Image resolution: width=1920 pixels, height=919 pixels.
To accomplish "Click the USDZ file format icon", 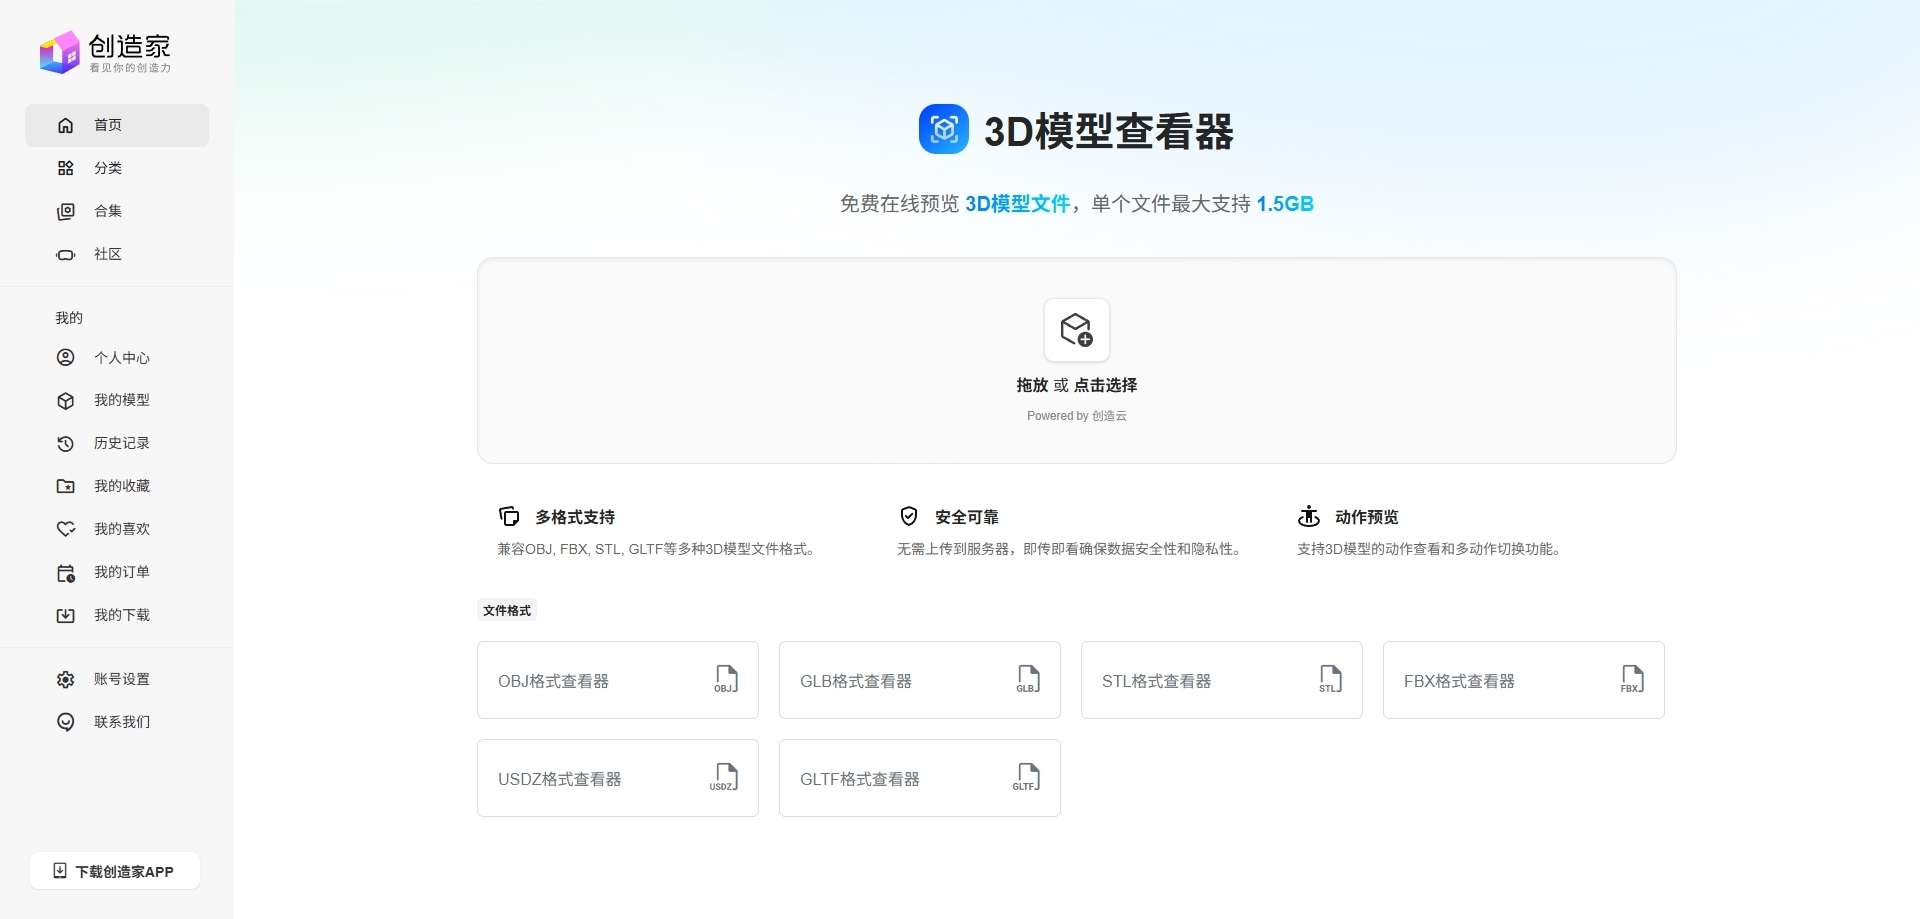I will point(725,777).
